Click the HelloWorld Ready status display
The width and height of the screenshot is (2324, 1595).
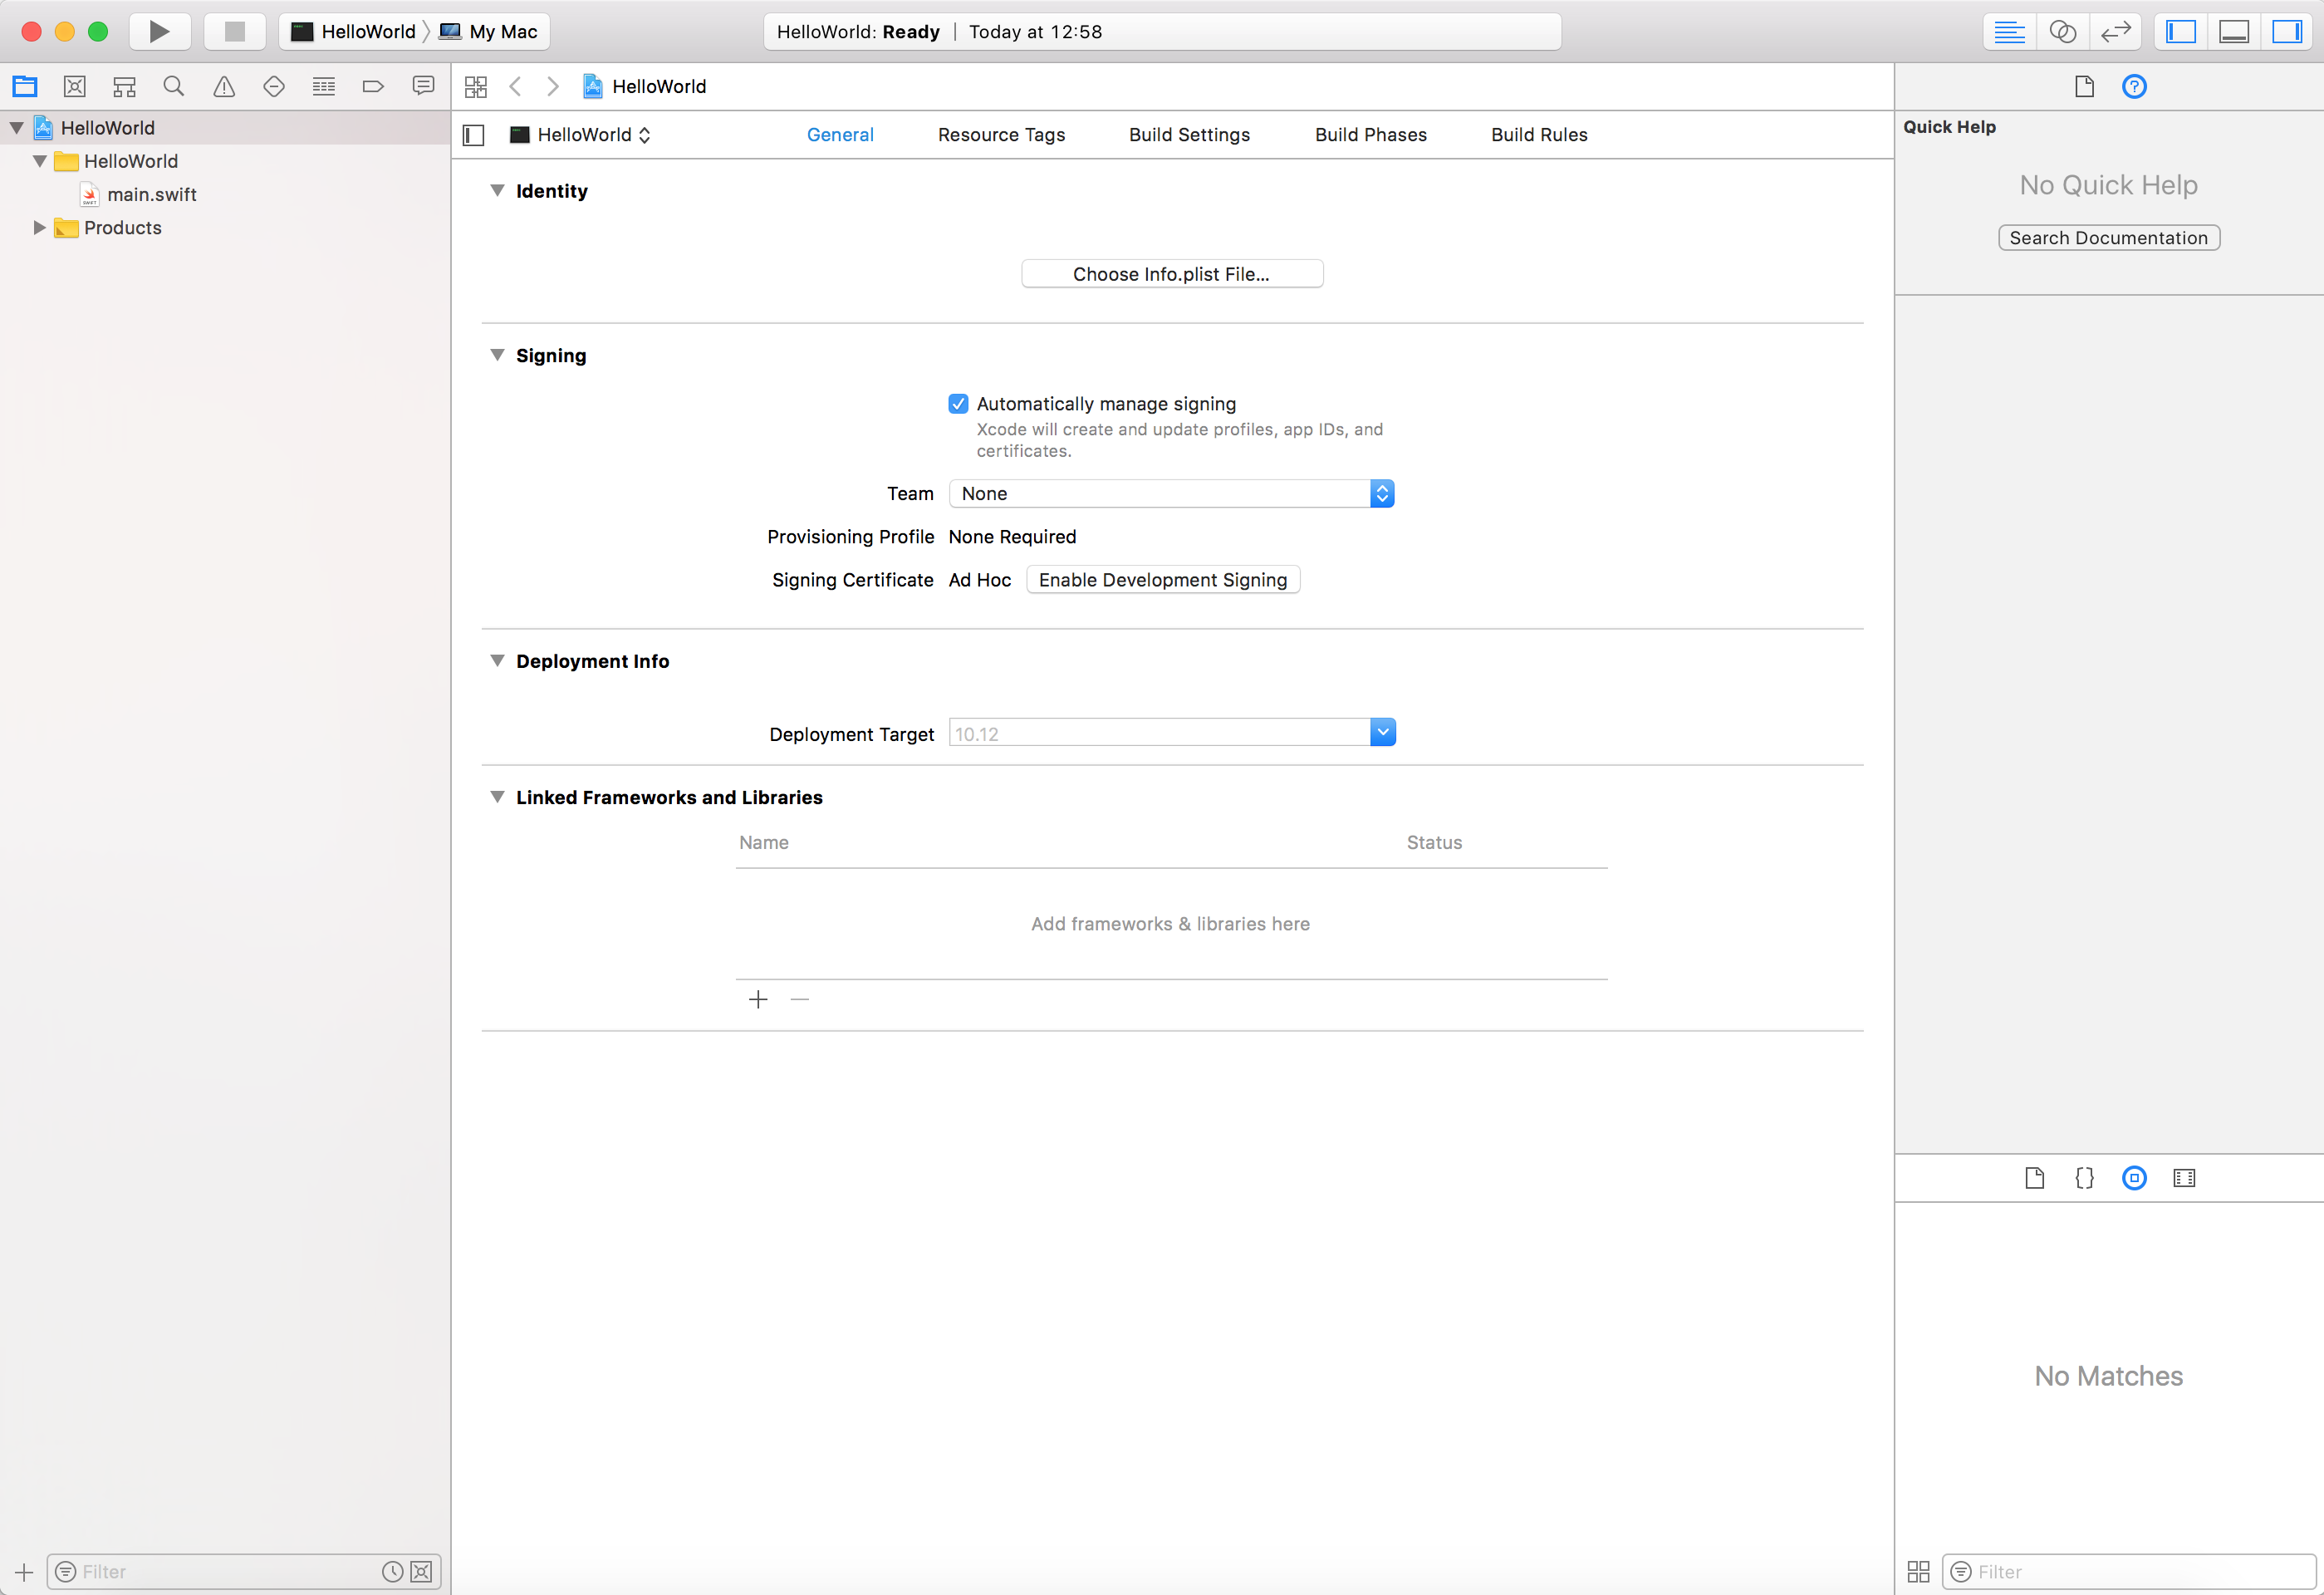tap(1162, 31)
